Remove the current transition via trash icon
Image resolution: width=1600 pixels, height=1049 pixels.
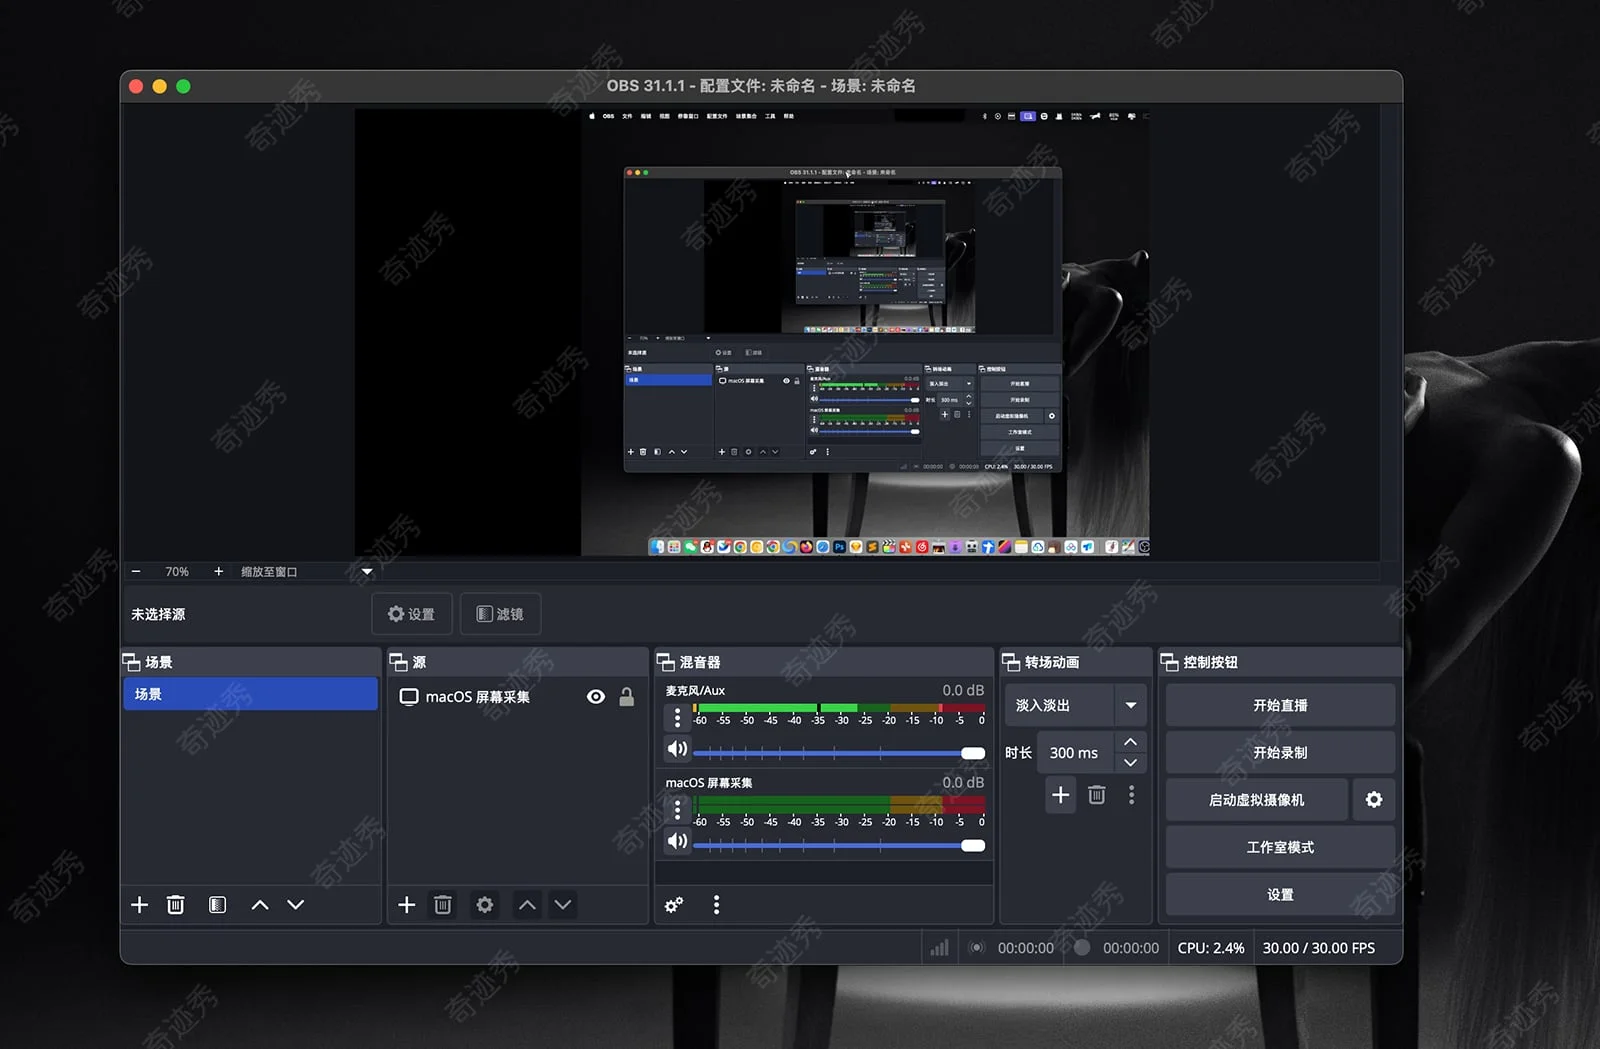click(x=1096, y=795)
